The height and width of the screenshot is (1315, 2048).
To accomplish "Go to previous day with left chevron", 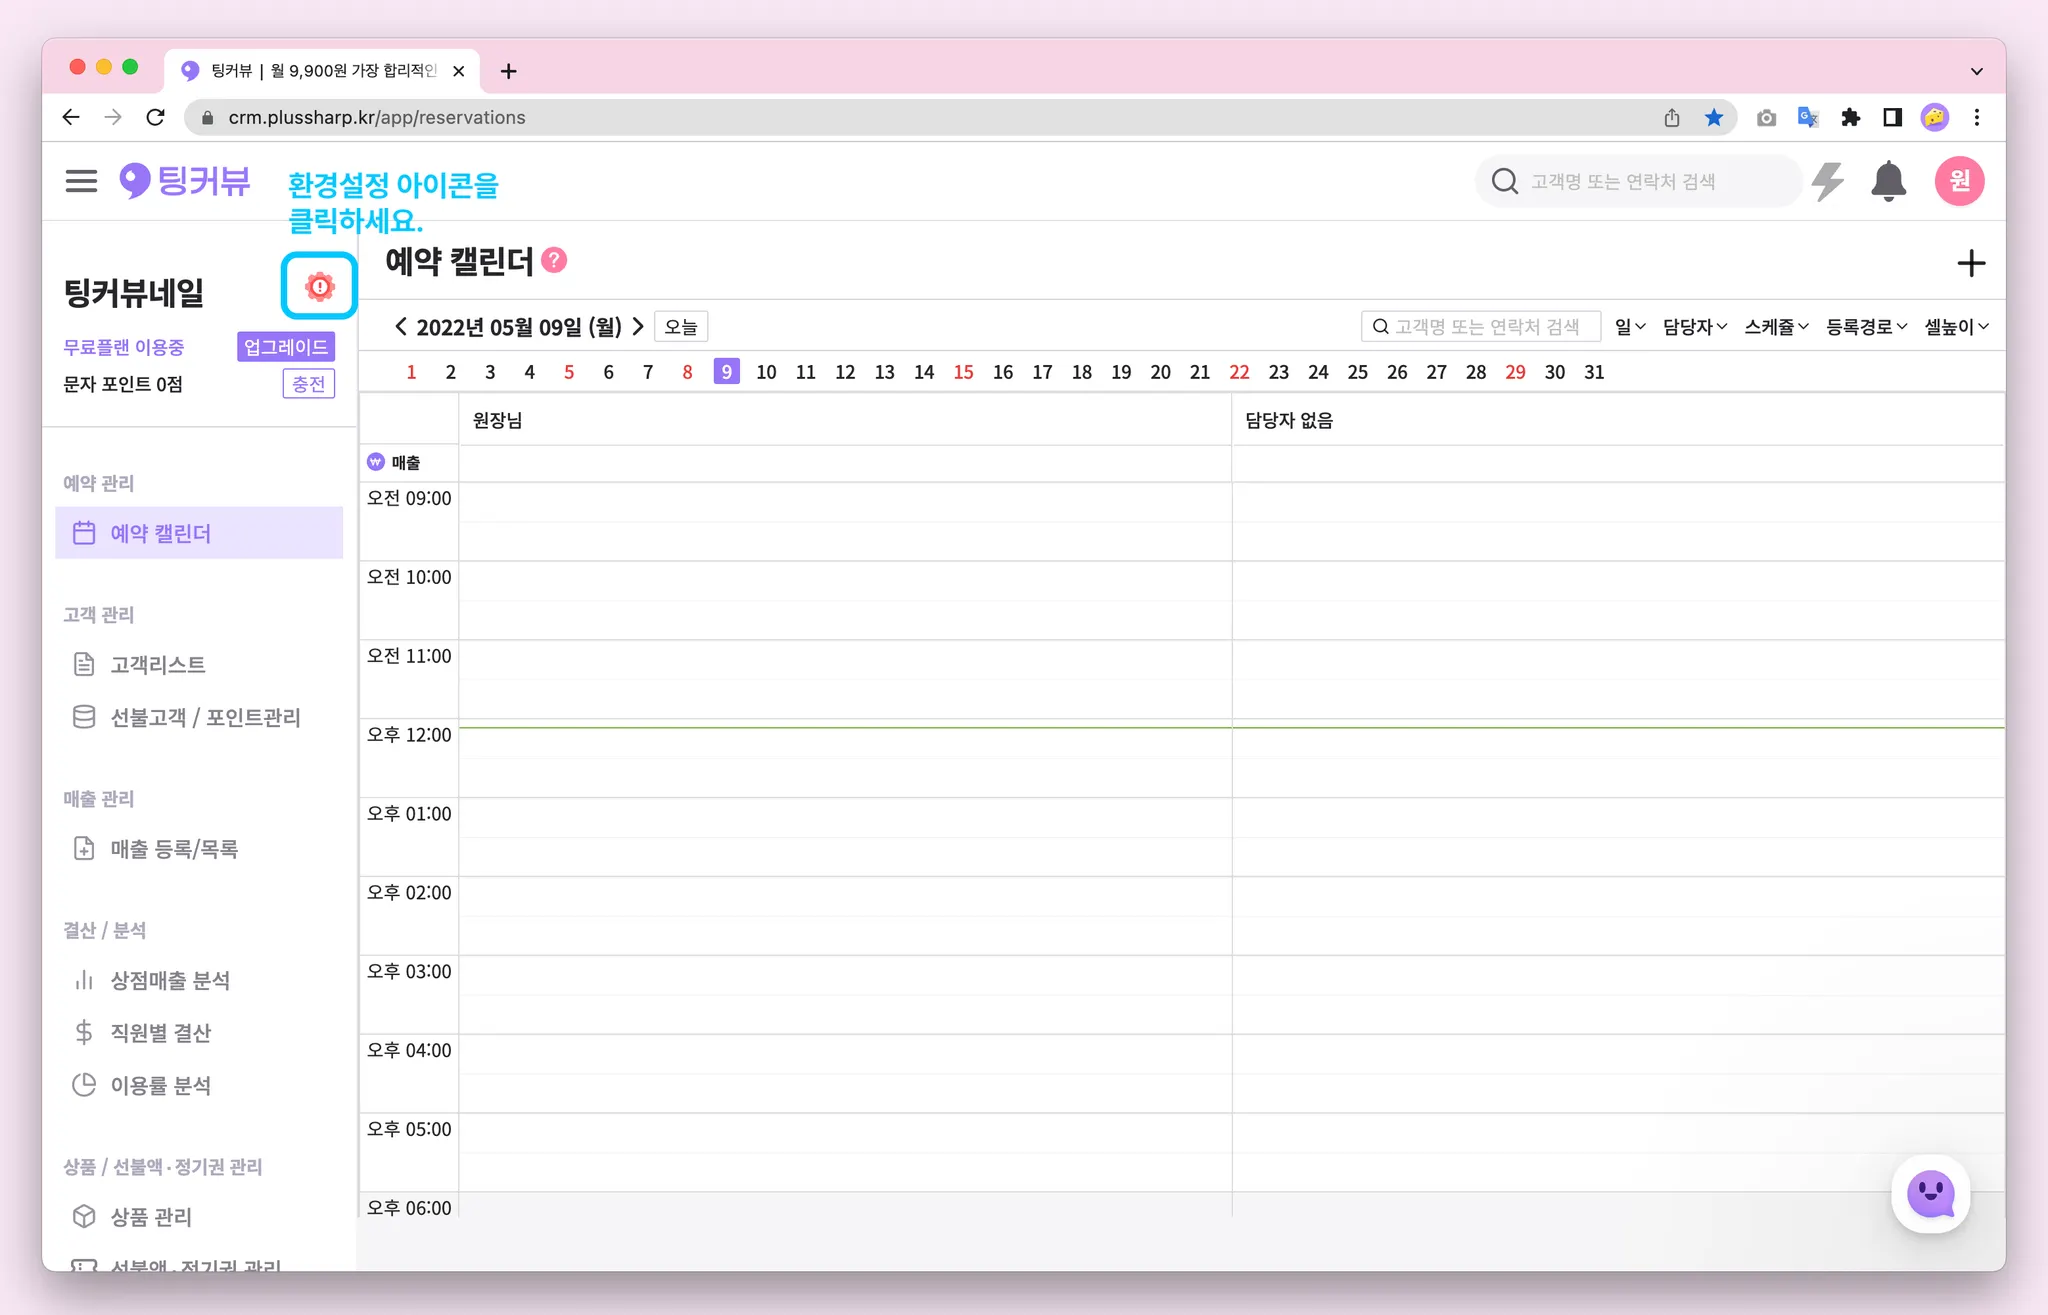I will (x=401, y=327).
